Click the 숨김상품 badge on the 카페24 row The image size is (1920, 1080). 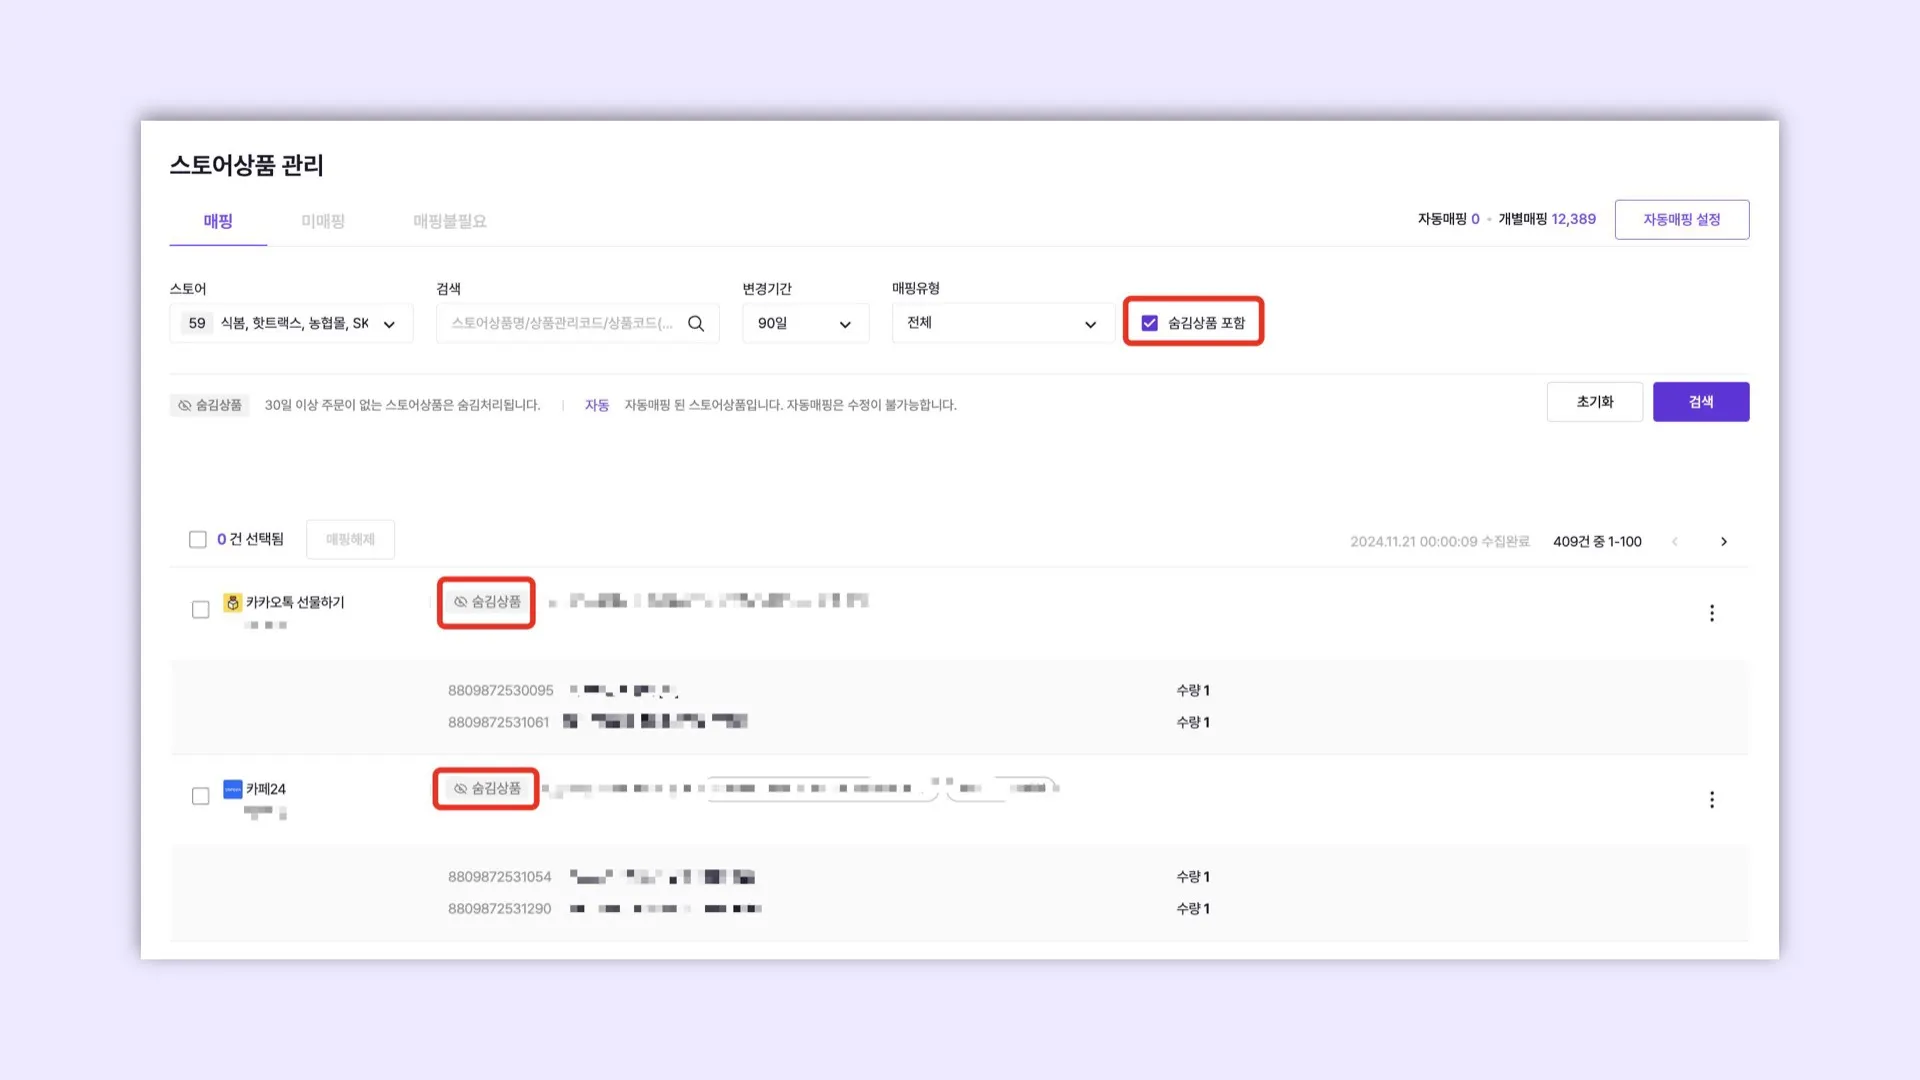coord(487,789)
